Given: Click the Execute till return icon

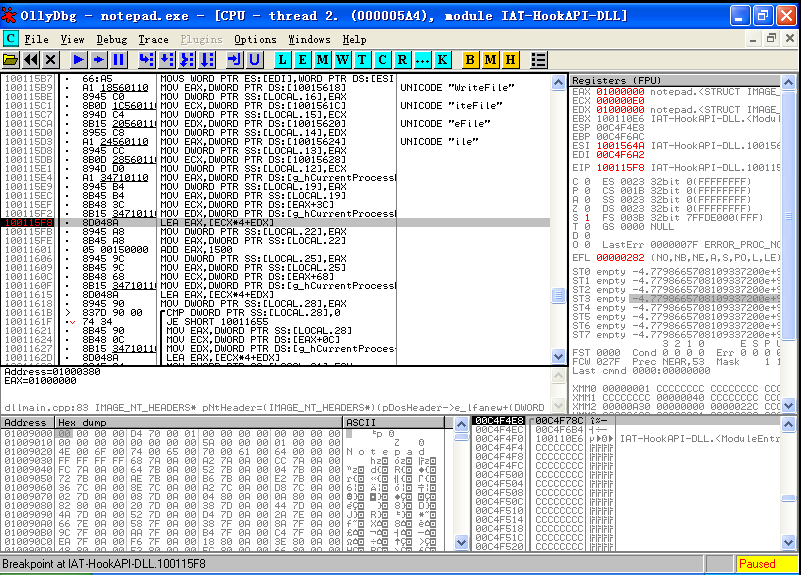Looking at the screenshot, I should pyautogui.click(x=234, y=60).
